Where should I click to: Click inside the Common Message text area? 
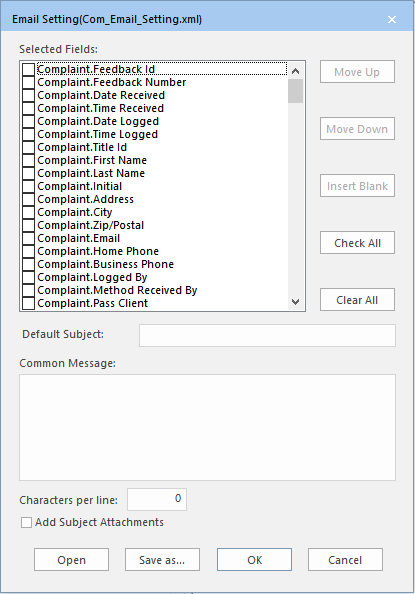click(x=207, y=427)
